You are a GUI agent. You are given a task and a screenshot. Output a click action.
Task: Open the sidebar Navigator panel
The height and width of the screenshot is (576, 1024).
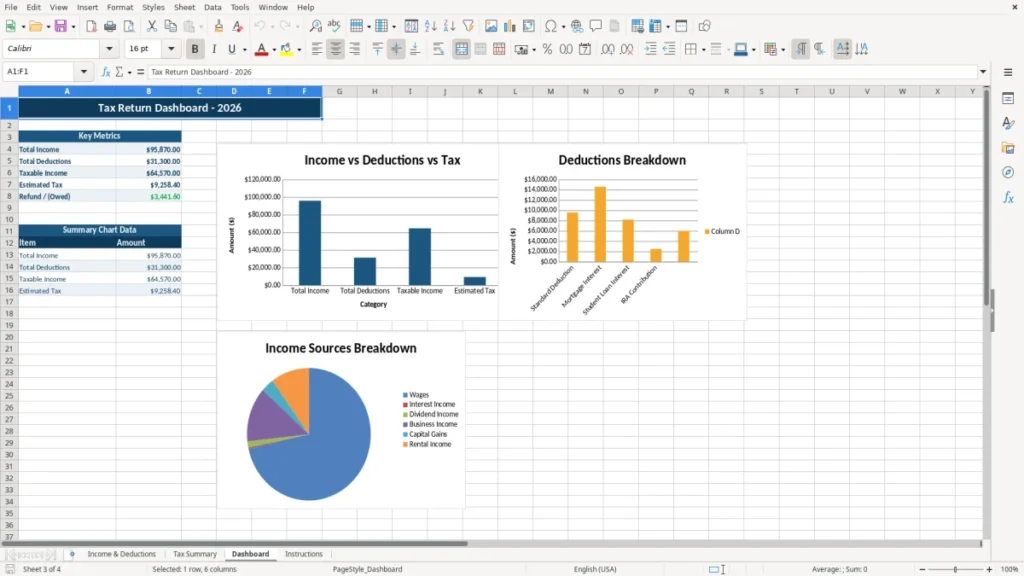pyautogui.click(x=1008, y=172)
